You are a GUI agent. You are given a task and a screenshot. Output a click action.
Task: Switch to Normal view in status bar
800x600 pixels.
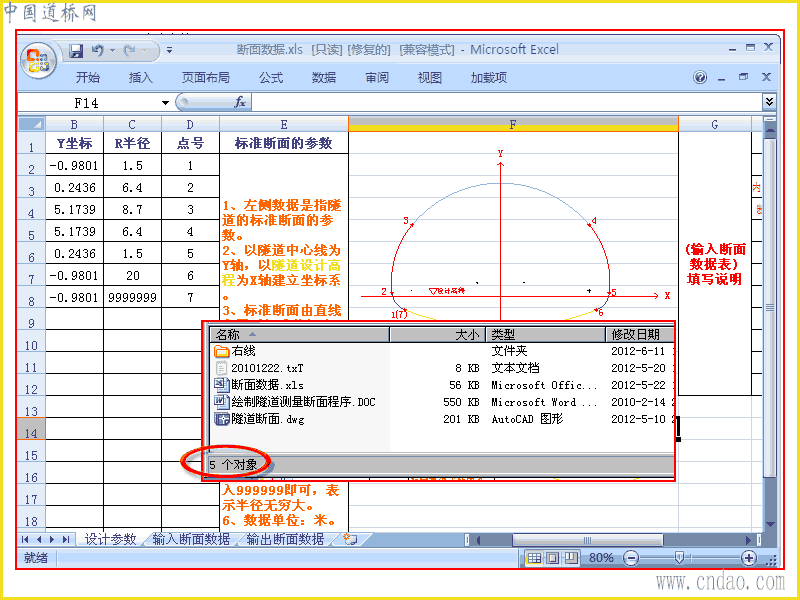[534, 558]
